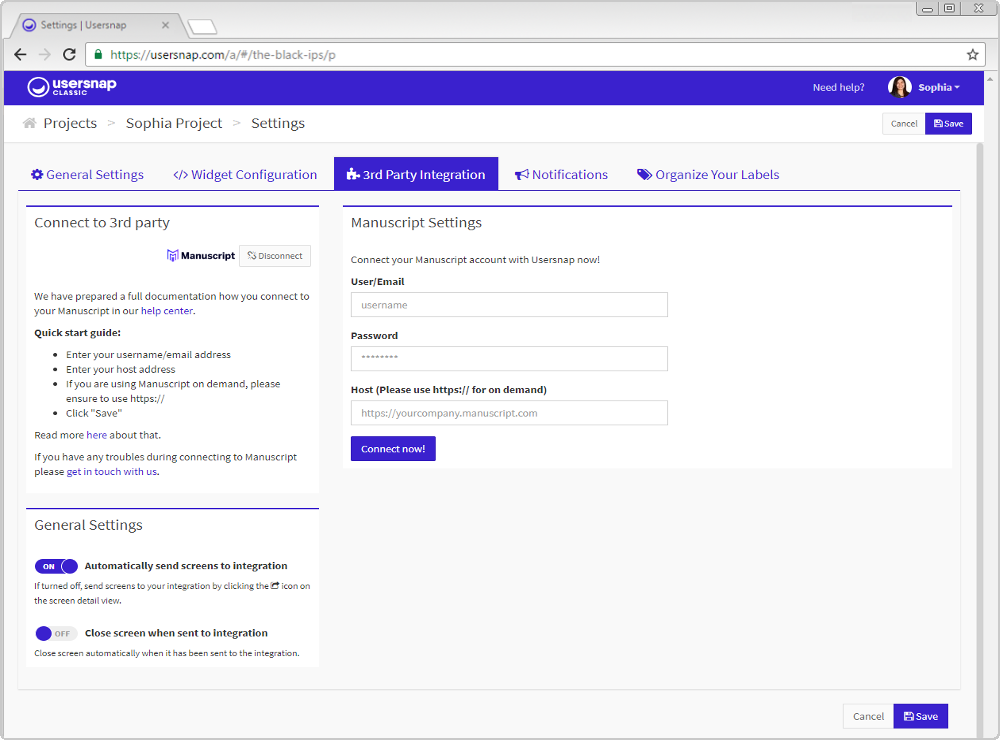Image resolution: width=1000 pixels, height=740 pixels.
Task: Click the Settings breadcrumb text
Action: 278,123
